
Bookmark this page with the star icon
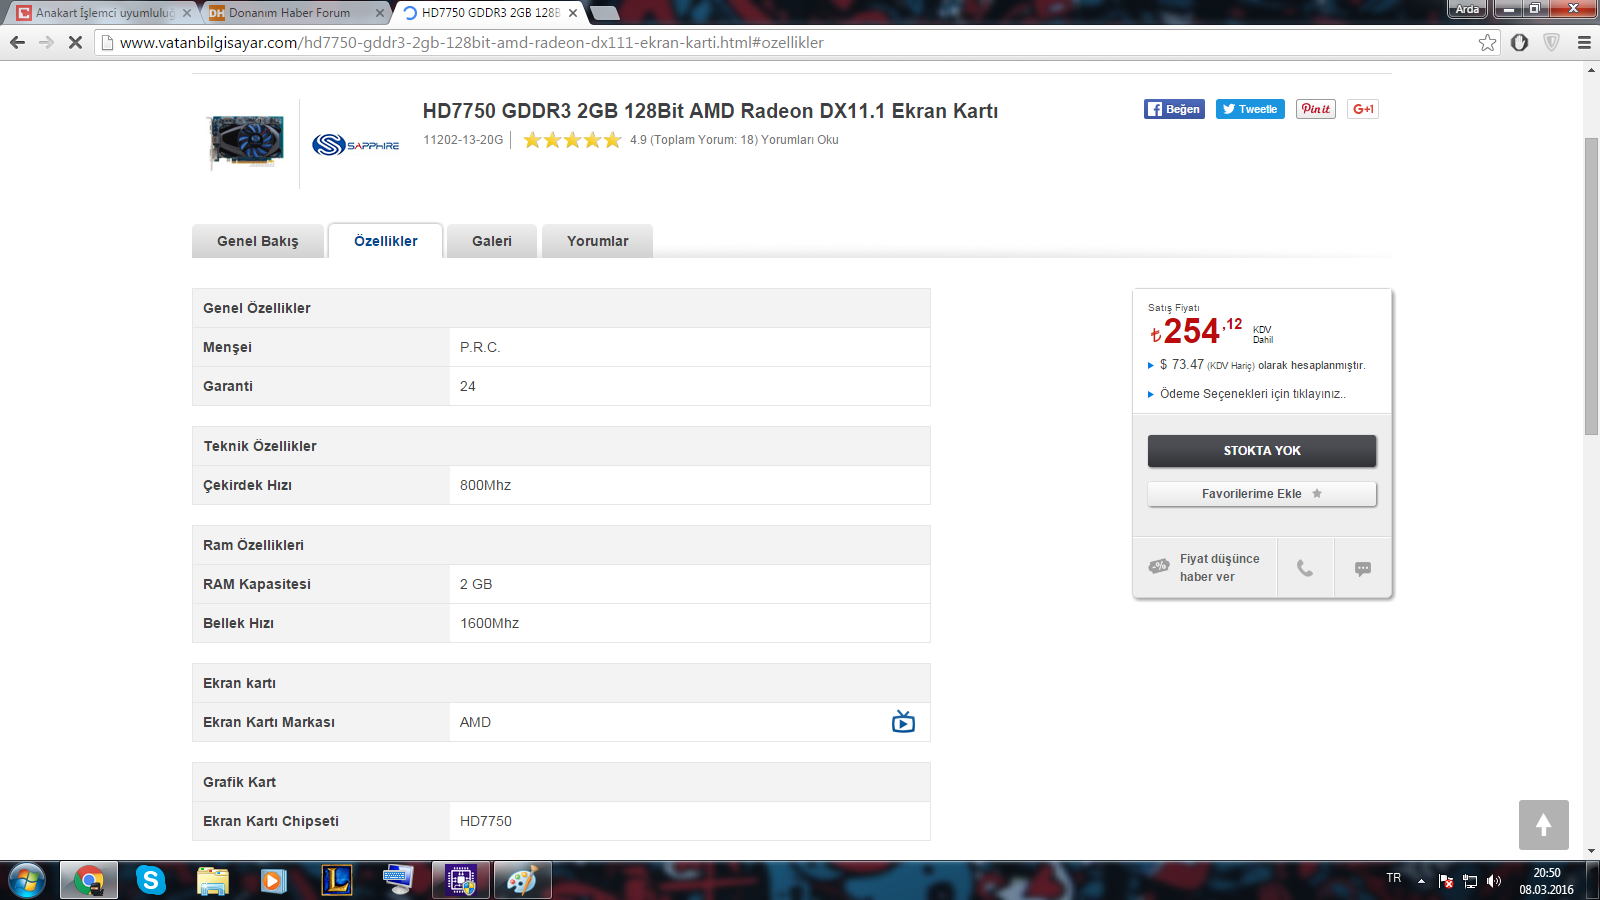1487,42
